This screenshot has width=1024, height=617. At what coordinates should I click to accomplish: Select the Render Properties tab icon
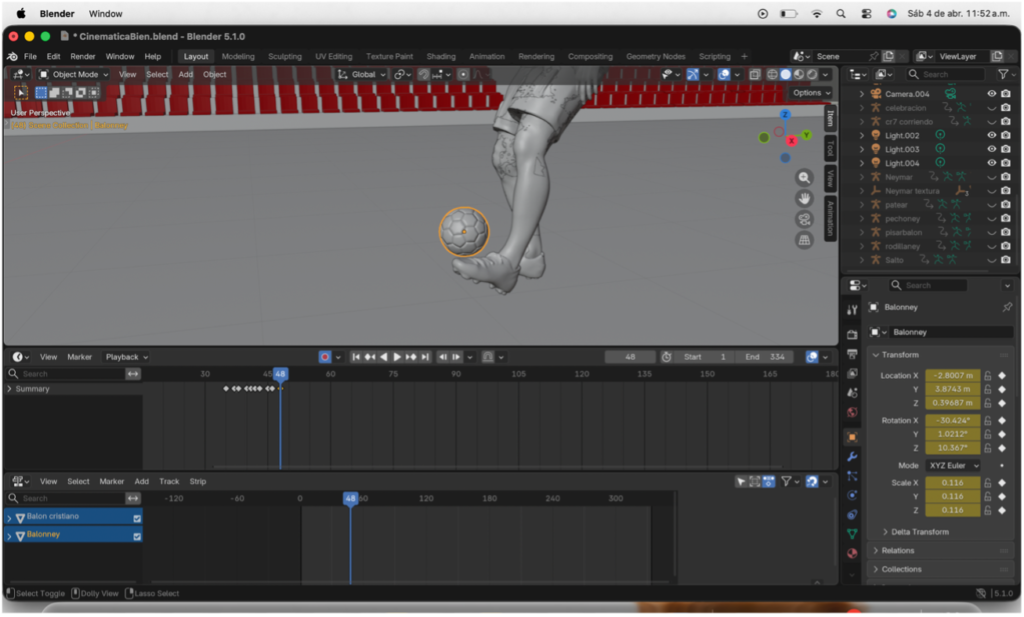tap(852, 332)
